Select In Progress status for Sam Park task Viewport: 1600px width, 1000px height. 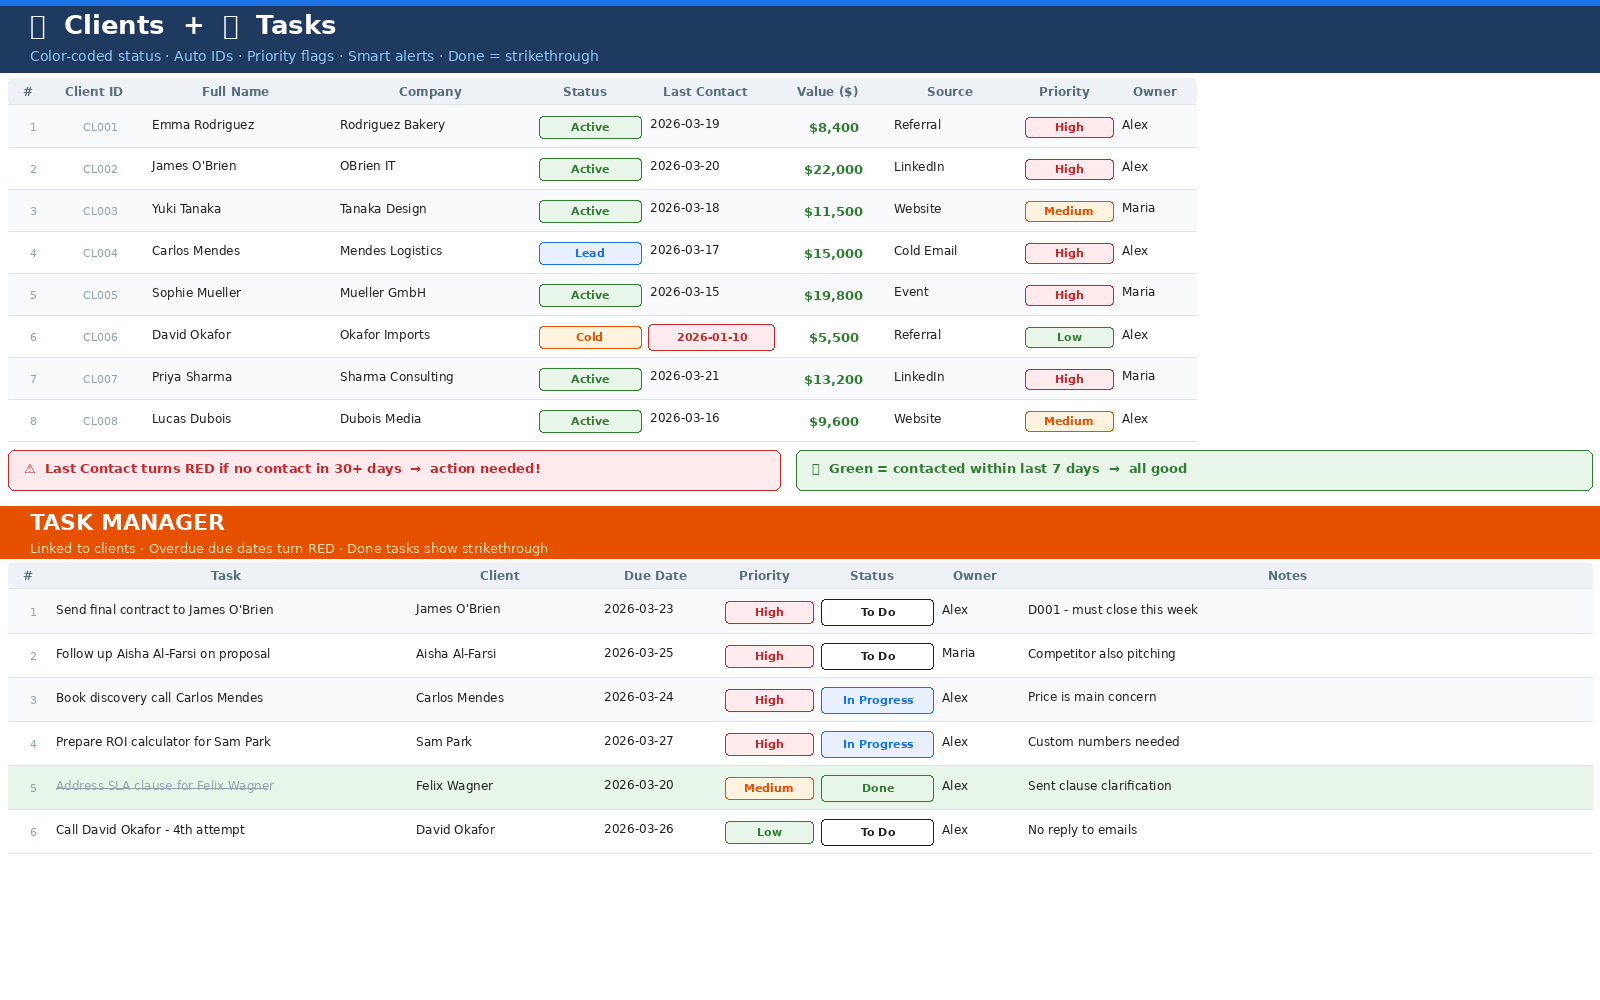tap(877, 745)
